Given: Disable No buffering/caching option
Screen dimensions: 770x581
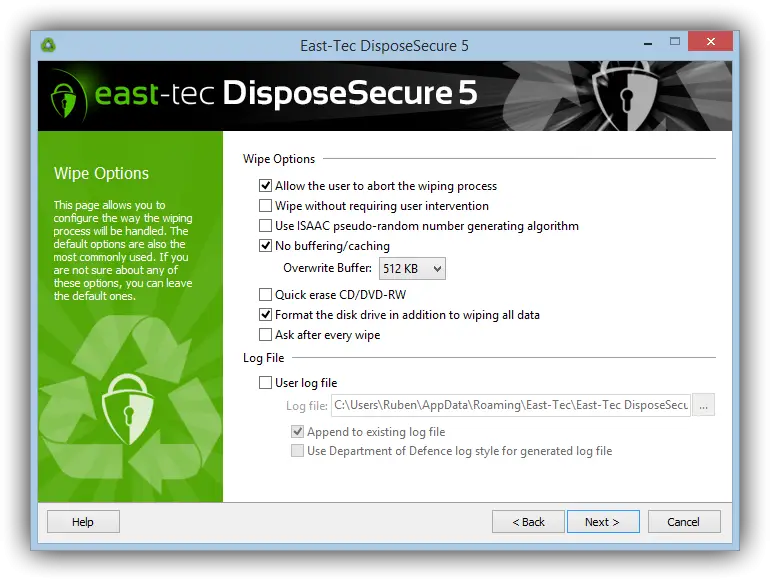Looking at the screenshot, I should [x=265, y=246].
